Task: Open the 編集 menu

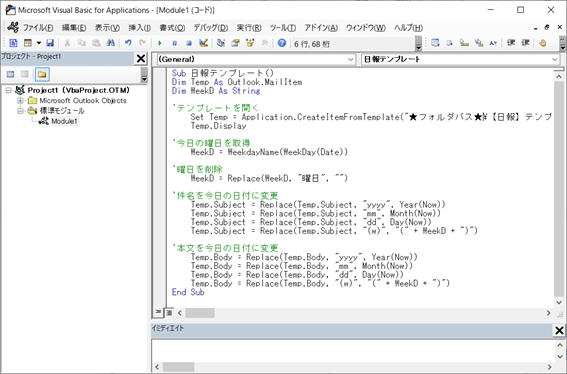Action: point(74,28)
